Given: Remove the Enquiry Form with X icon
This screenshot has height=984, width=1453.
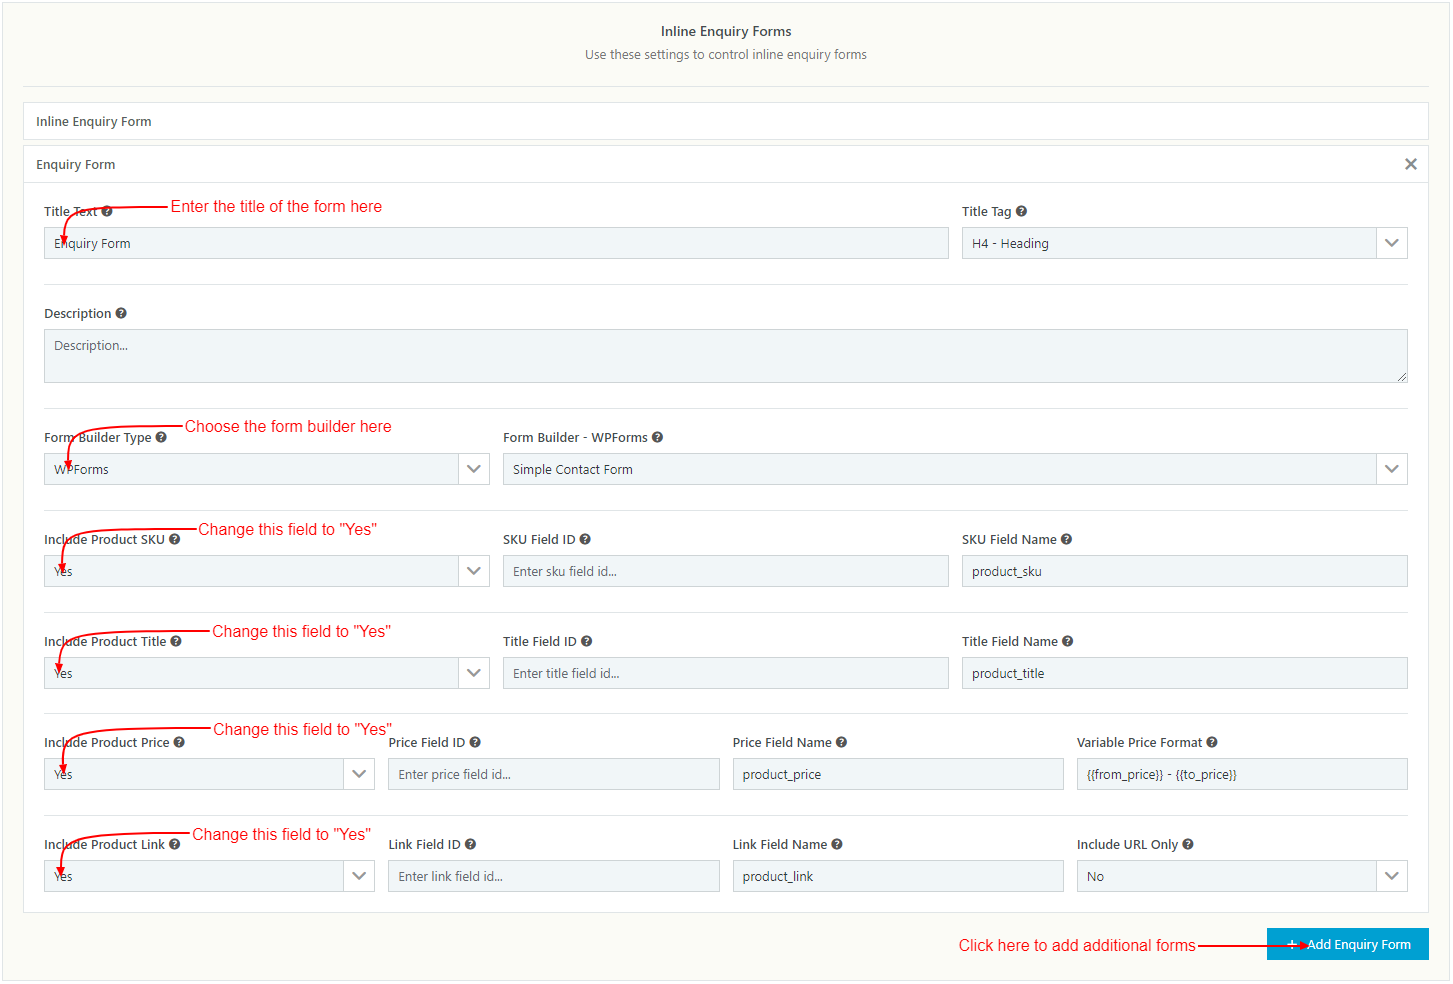Looking at the screenshot, I should 1411,165.
